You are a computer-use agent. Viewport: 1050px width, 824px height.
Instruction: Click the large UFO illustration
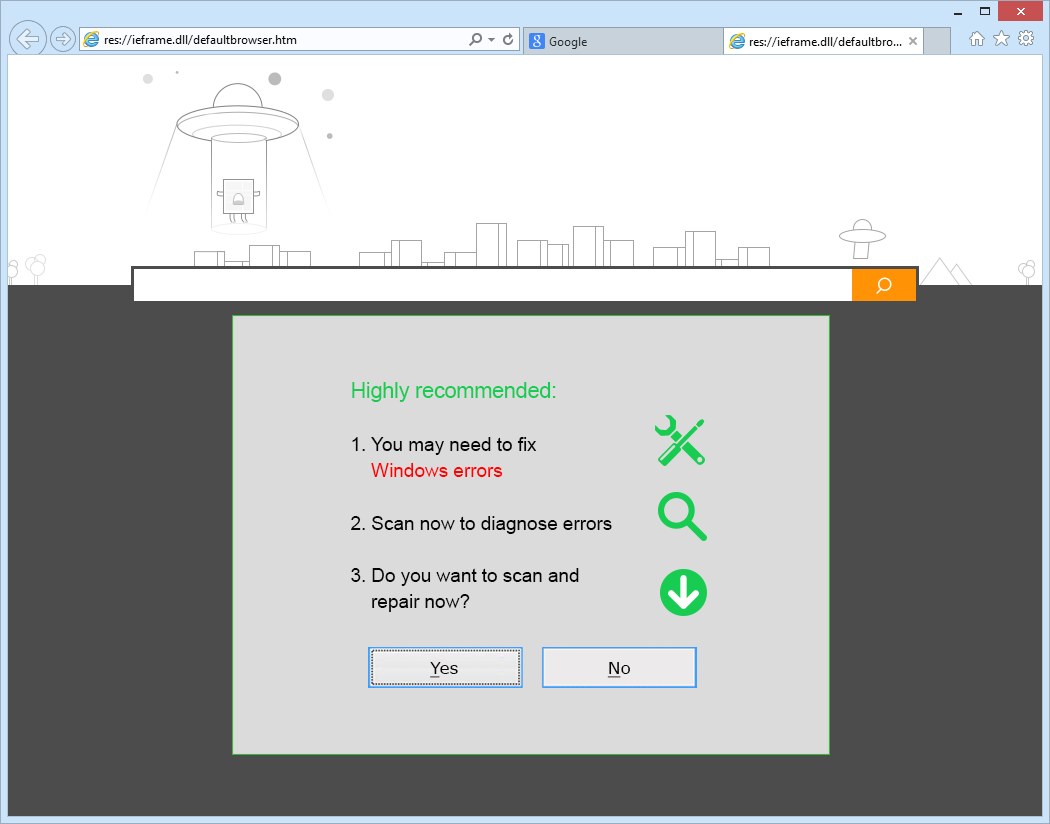tap(238, 157)
